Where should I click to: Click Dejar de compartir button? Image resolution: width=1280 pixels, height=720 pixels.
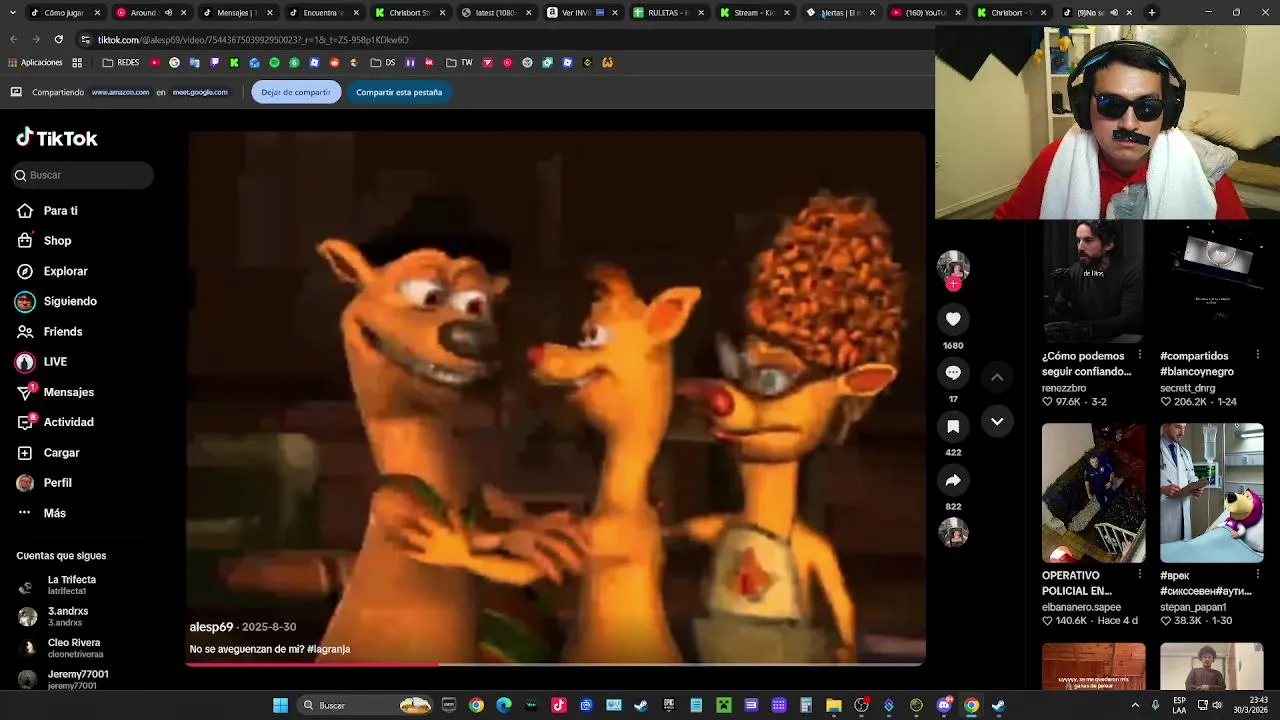pyautogui.click(x=296, y=92)
